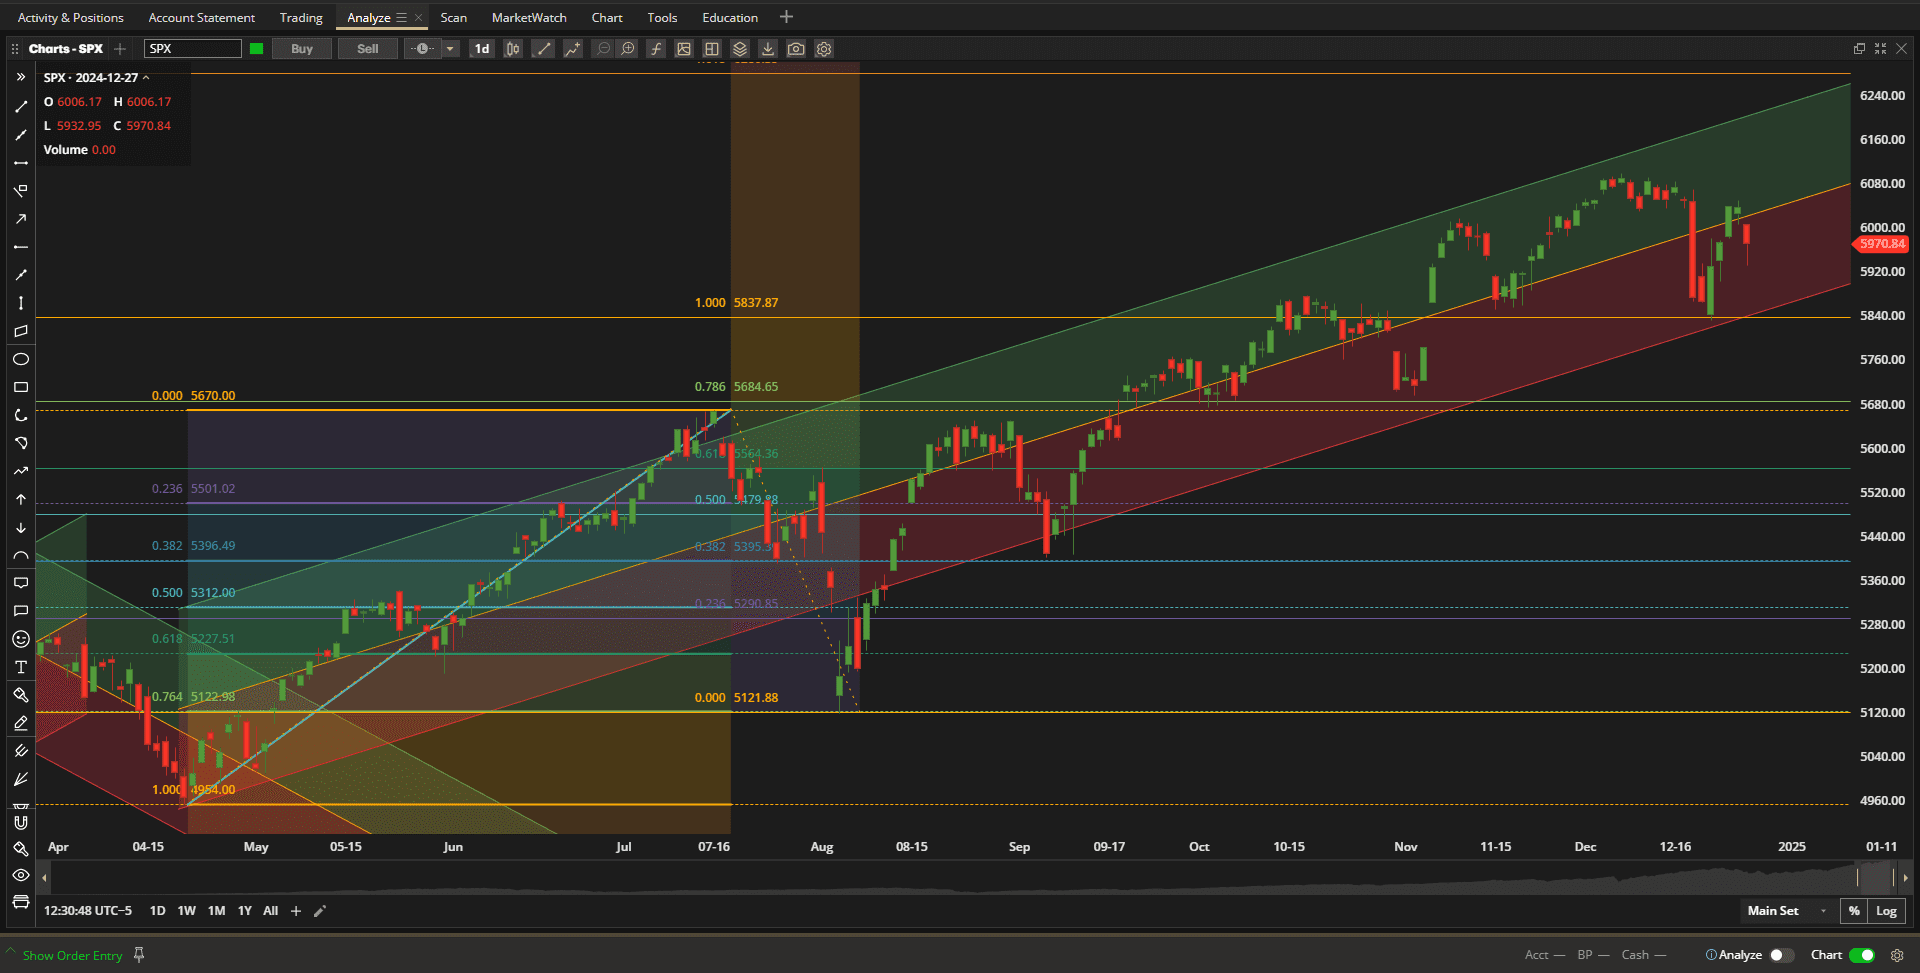1920x973 pixels.
Task: Select the arrow drawing tool
Action: pyautogui.click(x=21, y=218)
